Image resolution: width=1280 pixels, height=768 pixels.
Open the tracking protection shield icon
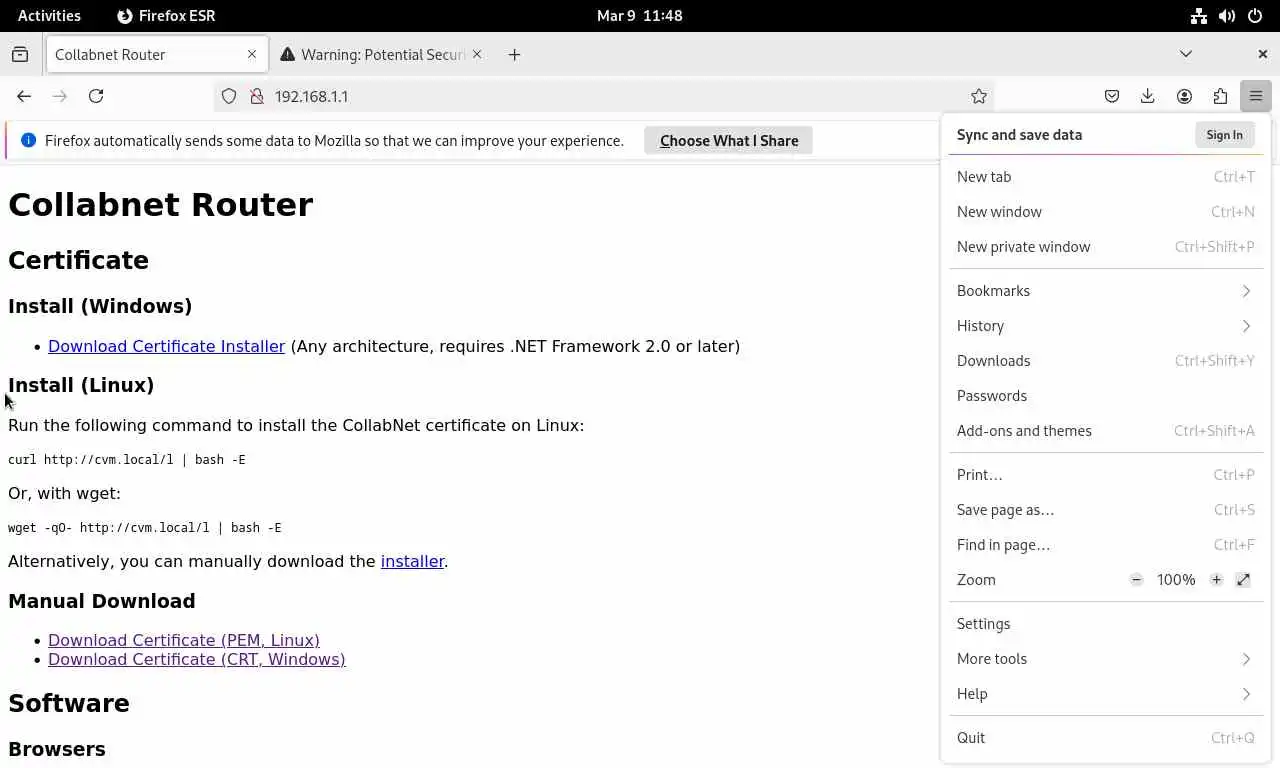click(229, 96)
